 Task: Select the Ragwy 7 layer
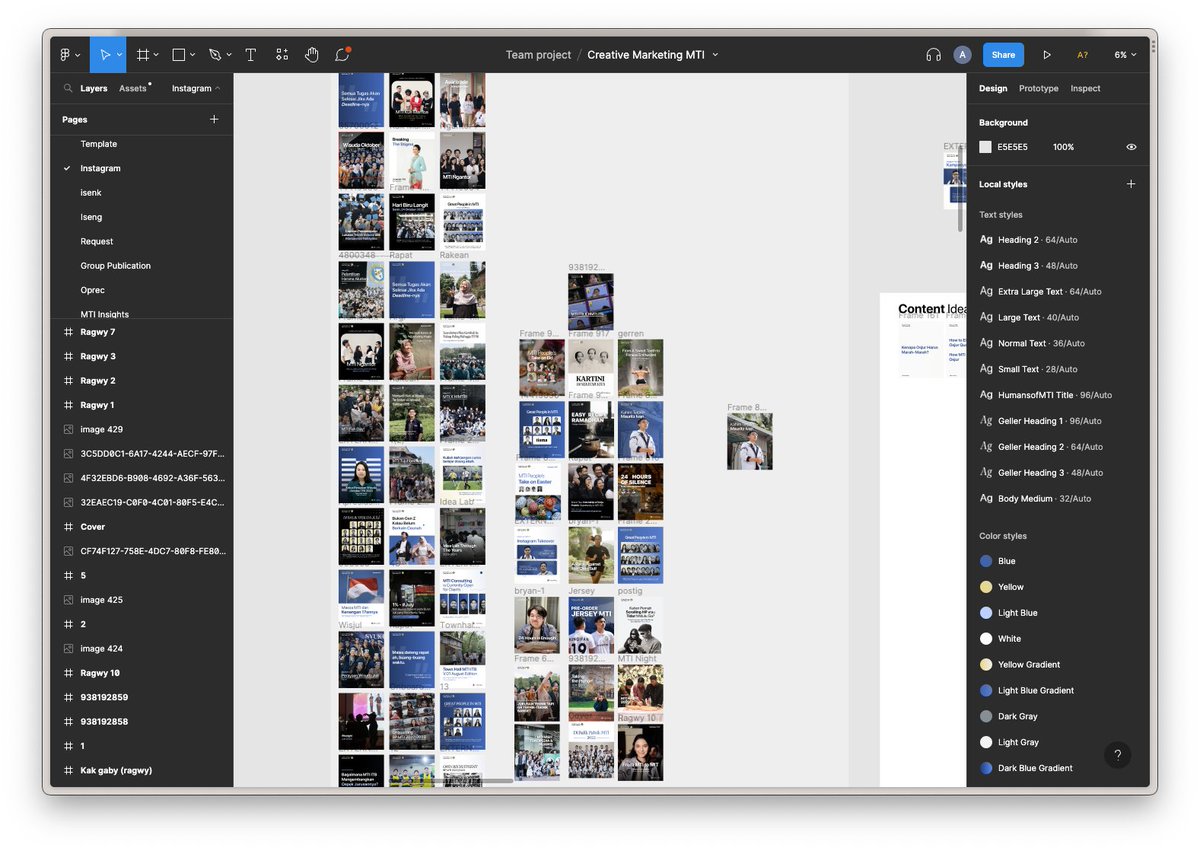coord(100,332)
